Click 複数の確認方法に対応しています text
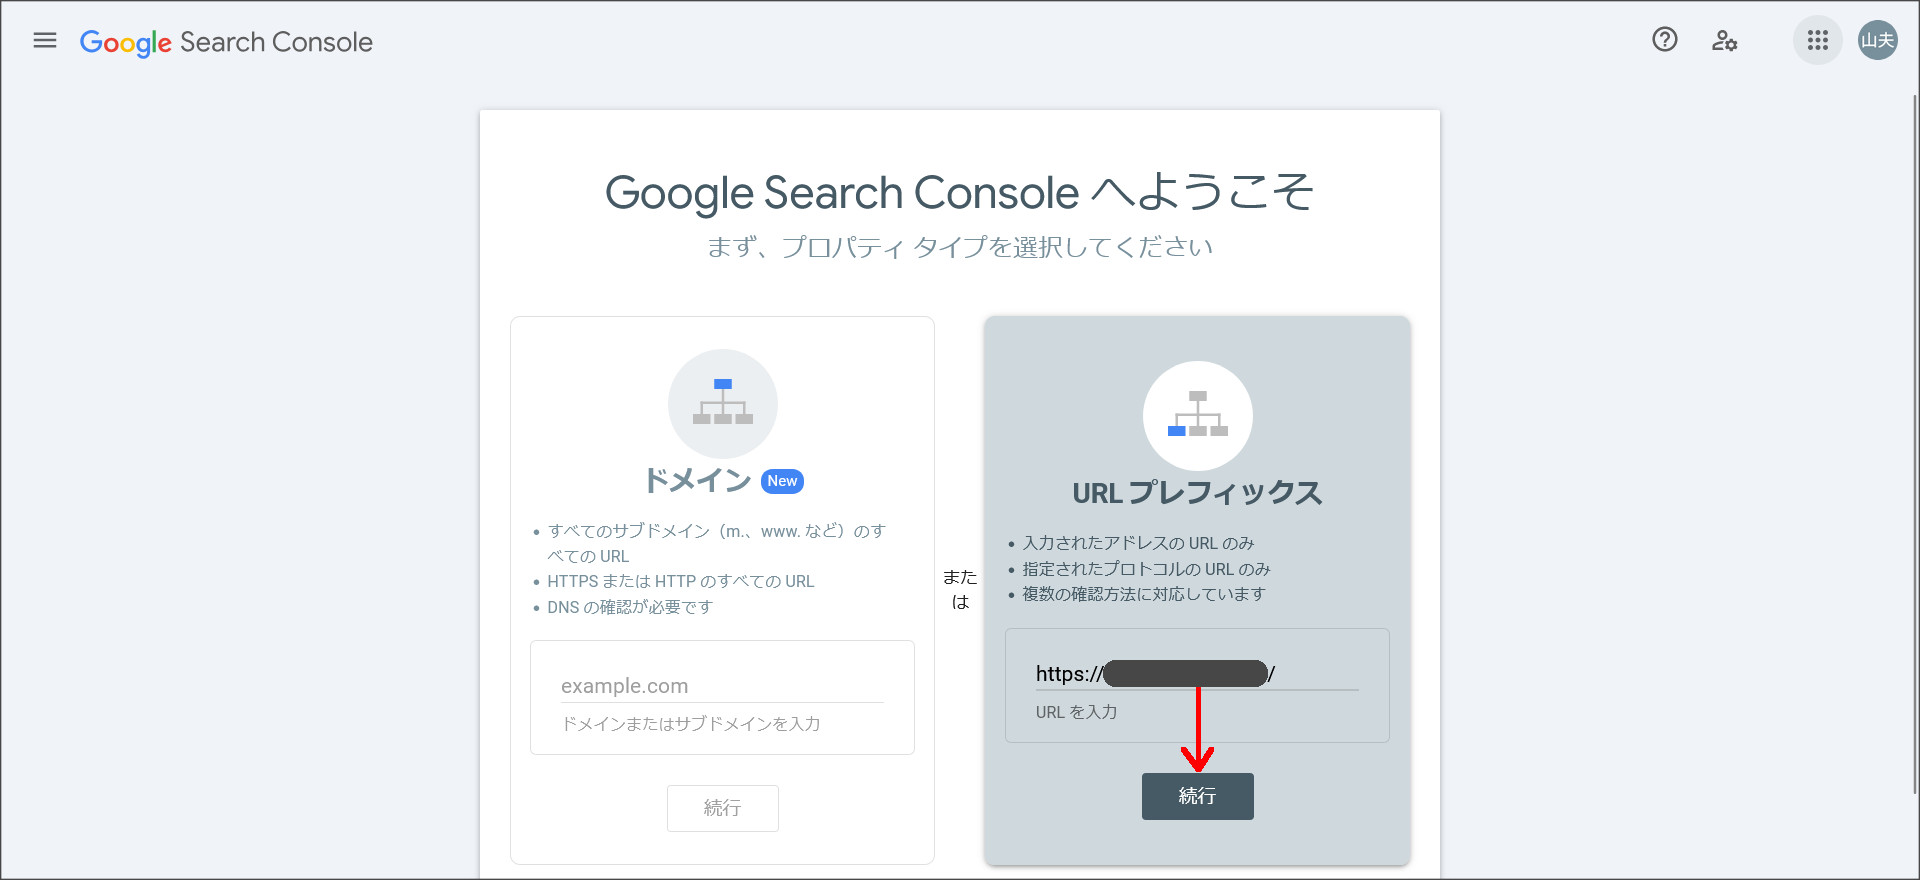The width and height of the screenshot is (1920, 880). coord(1144,594)
